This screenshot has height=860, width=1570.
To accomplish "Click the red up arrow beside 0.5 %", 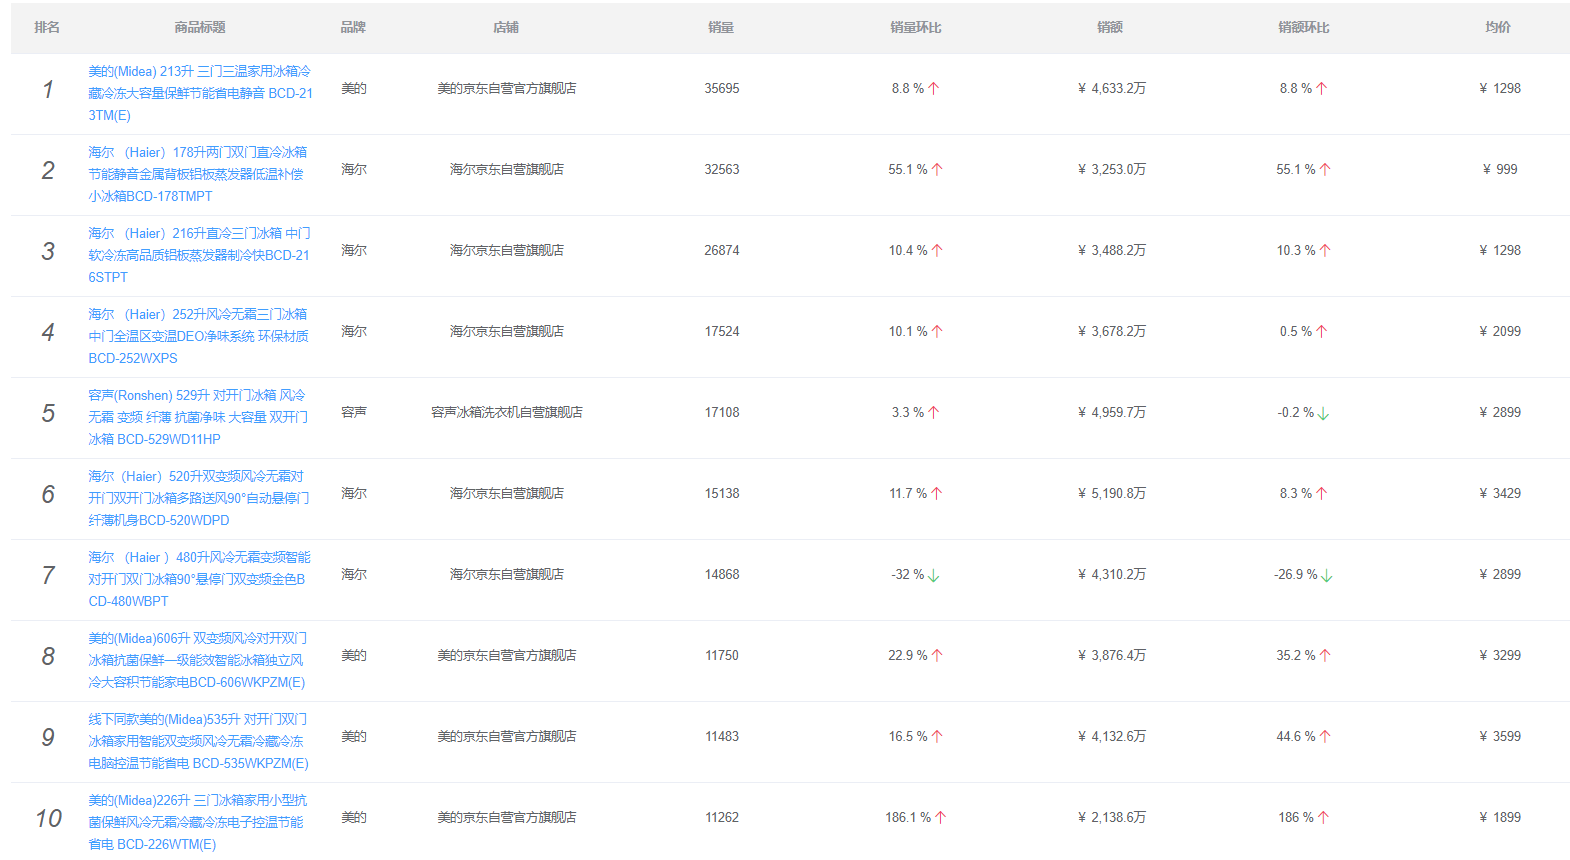I will pyautogui.click(x=1322, y=332).
